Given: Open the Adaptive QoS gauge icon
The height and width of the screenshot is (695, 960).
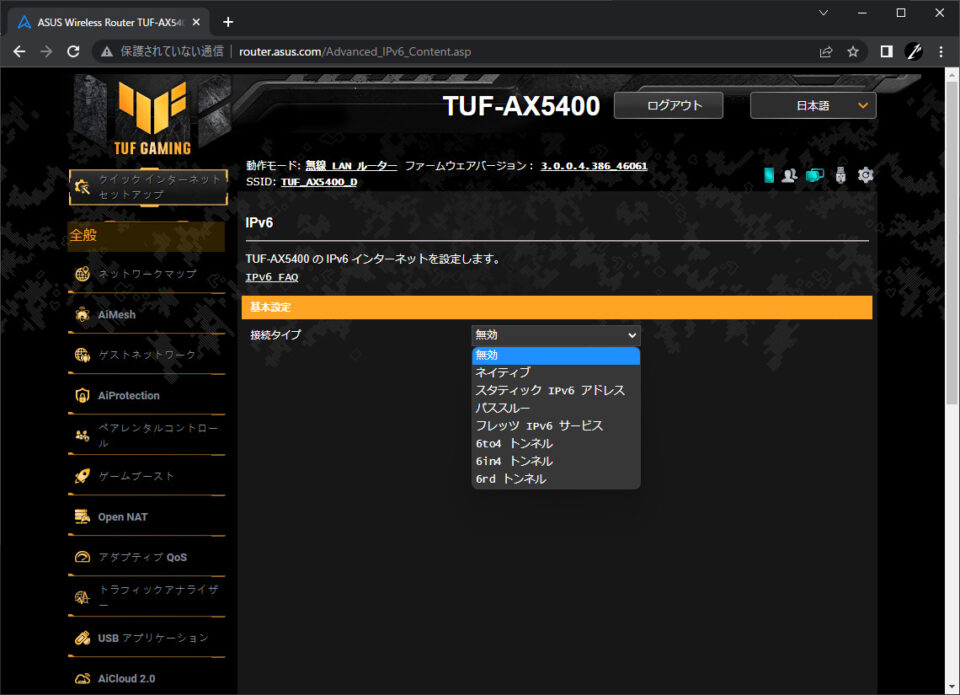Looking at the screenshot, I should coord(82,557).
